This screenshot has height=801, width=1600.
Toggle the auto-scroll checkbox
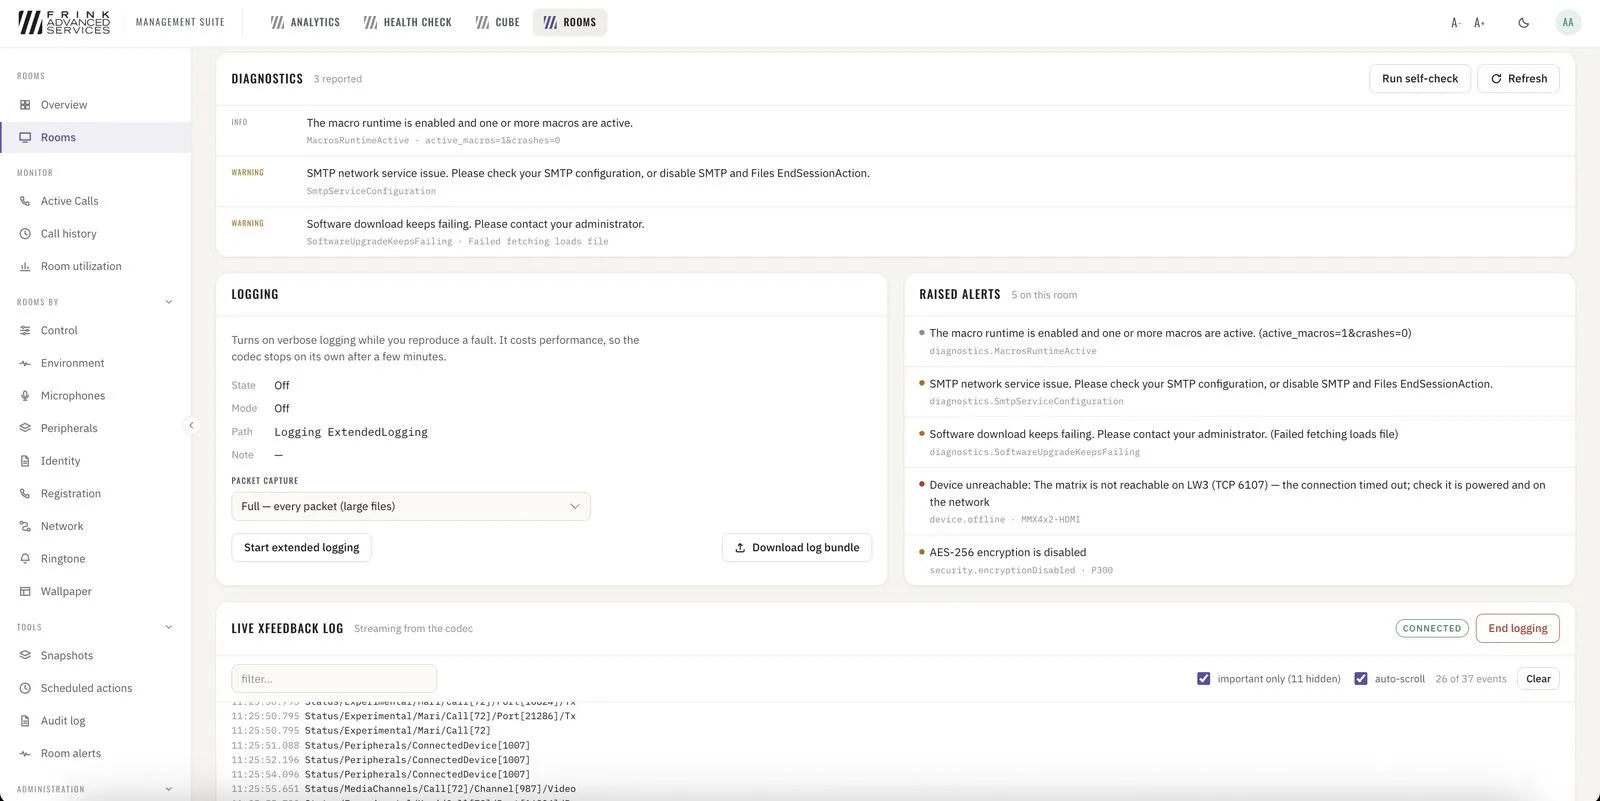click(x=1361, y=679)
